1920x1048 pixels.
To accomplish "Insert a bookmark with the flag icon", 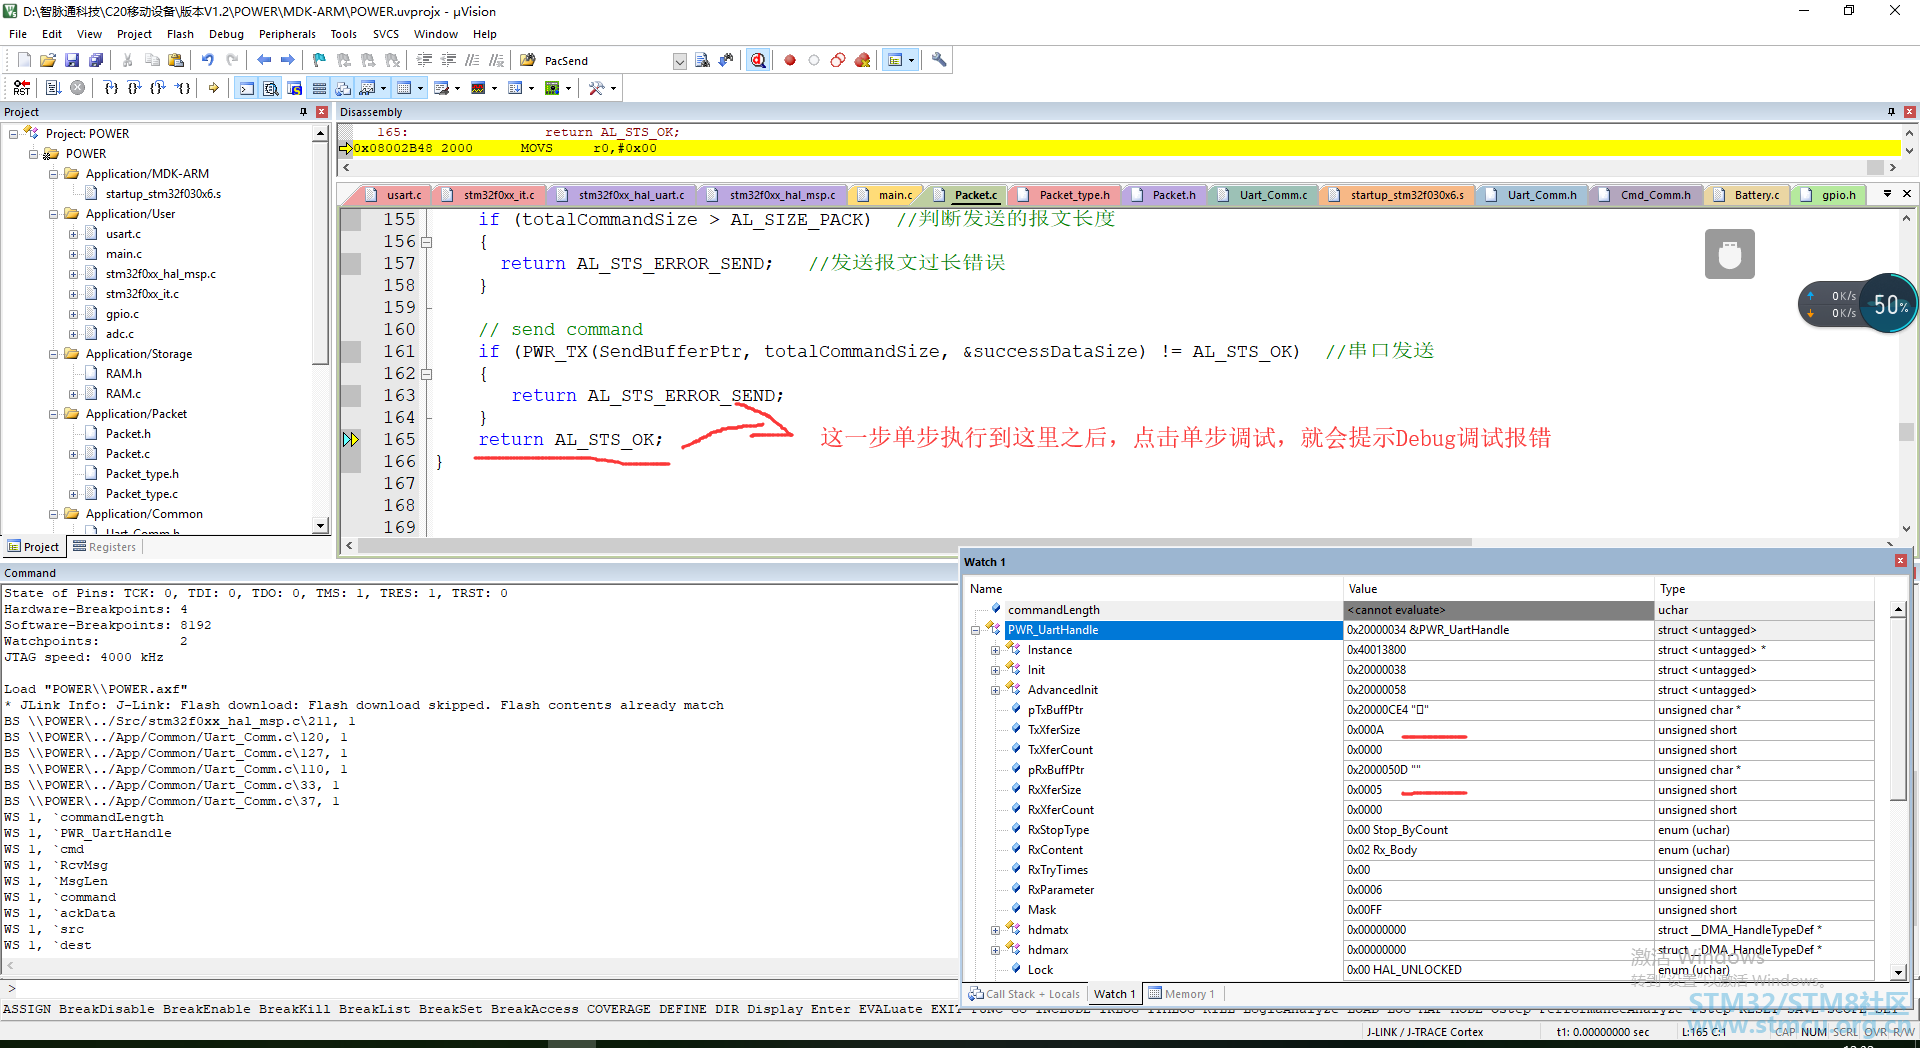I will [x=319, y=60].
